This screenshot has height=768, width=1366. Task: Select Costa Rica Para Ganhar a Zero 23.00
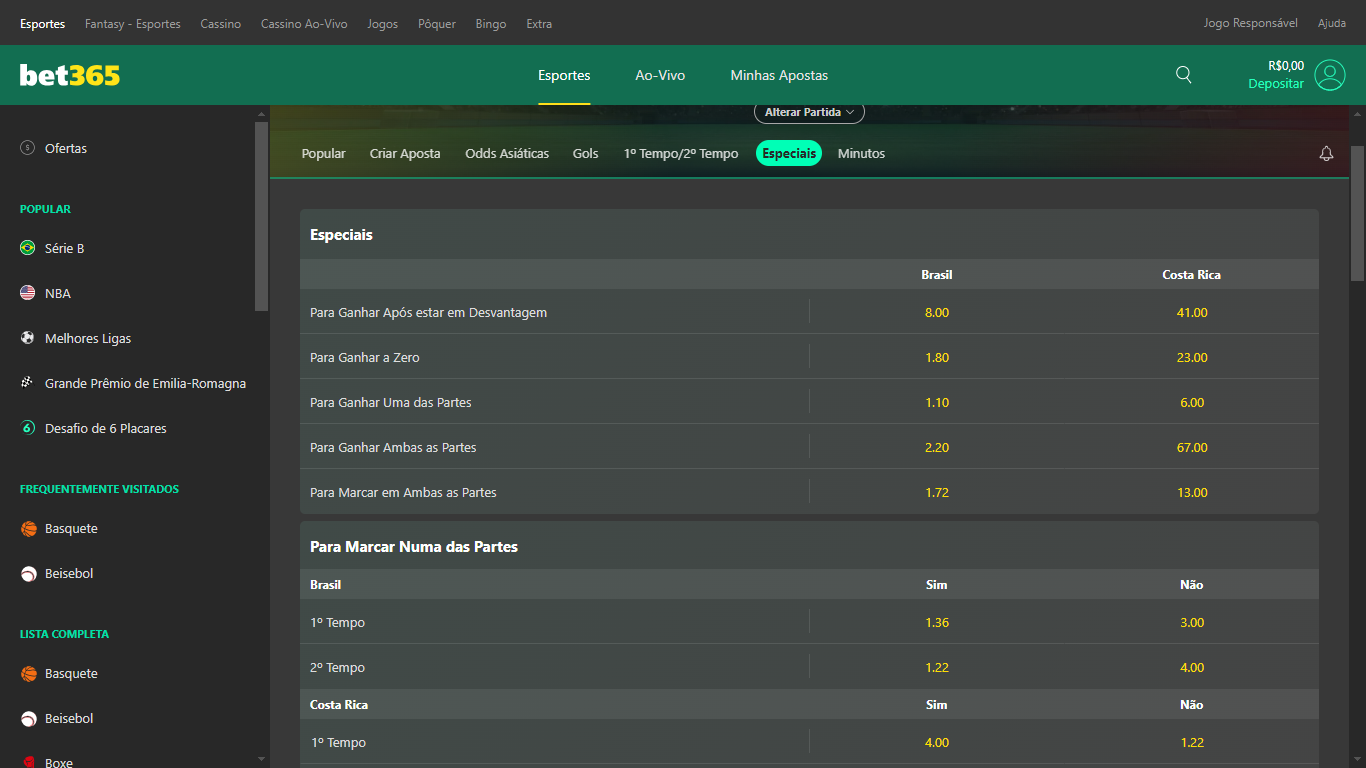(1192, 357)
